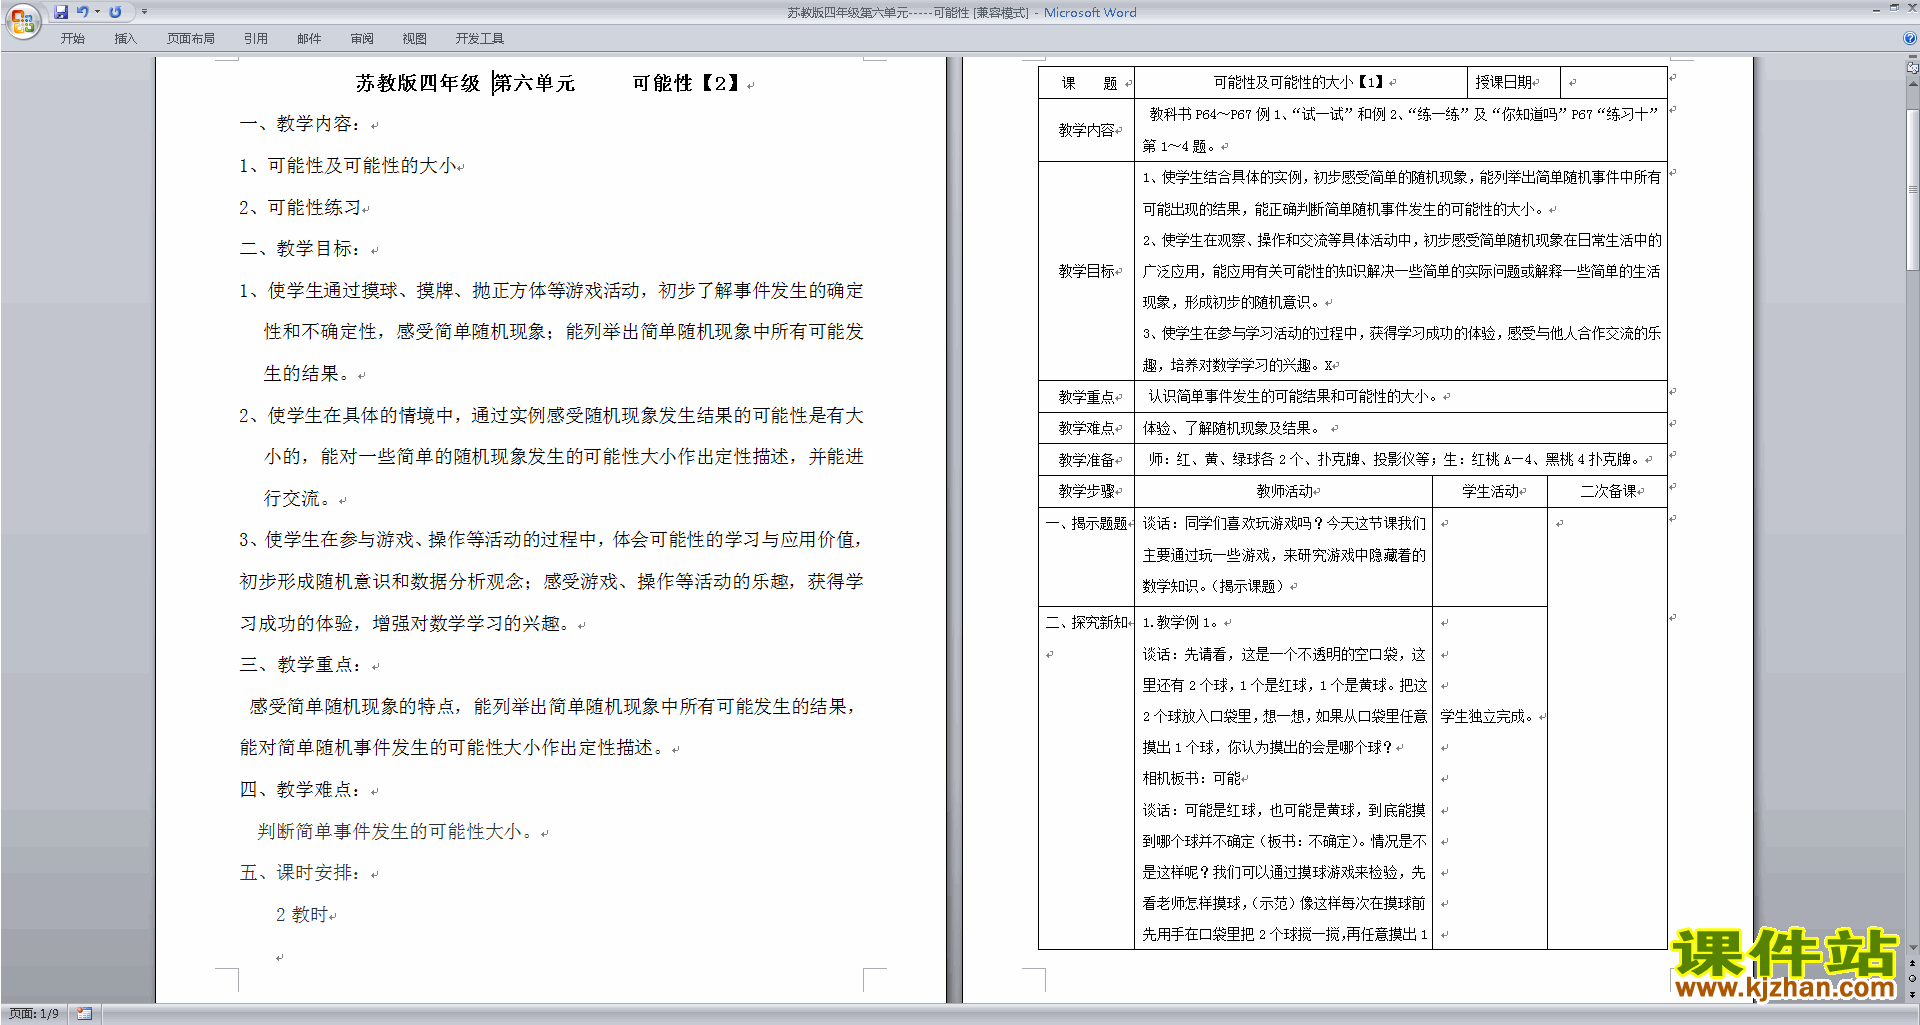Click the heading 二、教学目标：
The height and width of the screenshot is (1025, 1920).
[300, 249]
